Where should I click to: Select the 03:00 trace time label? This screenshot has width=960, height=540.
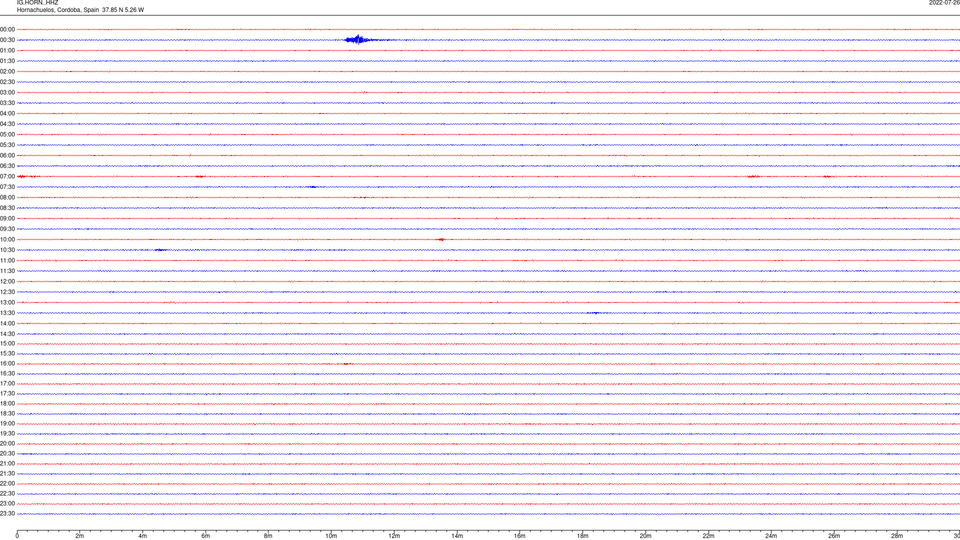click(x=7, y=92)
